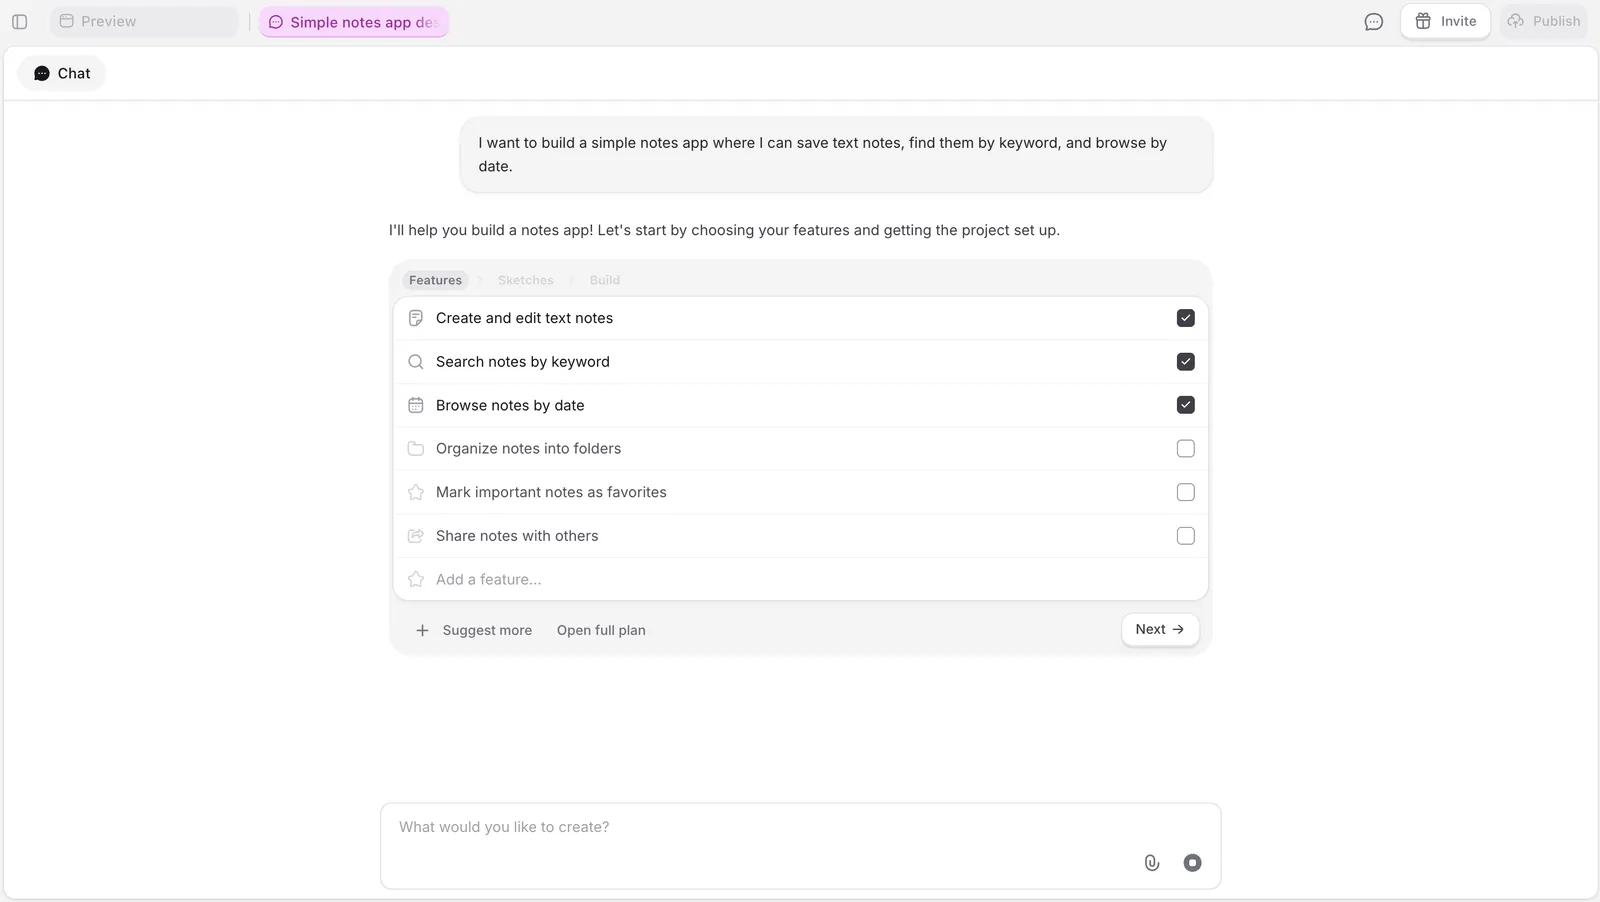This screenshot has height=902, width=1600.
Task: Click the Preview tab window icon
Action: [67, 21]
